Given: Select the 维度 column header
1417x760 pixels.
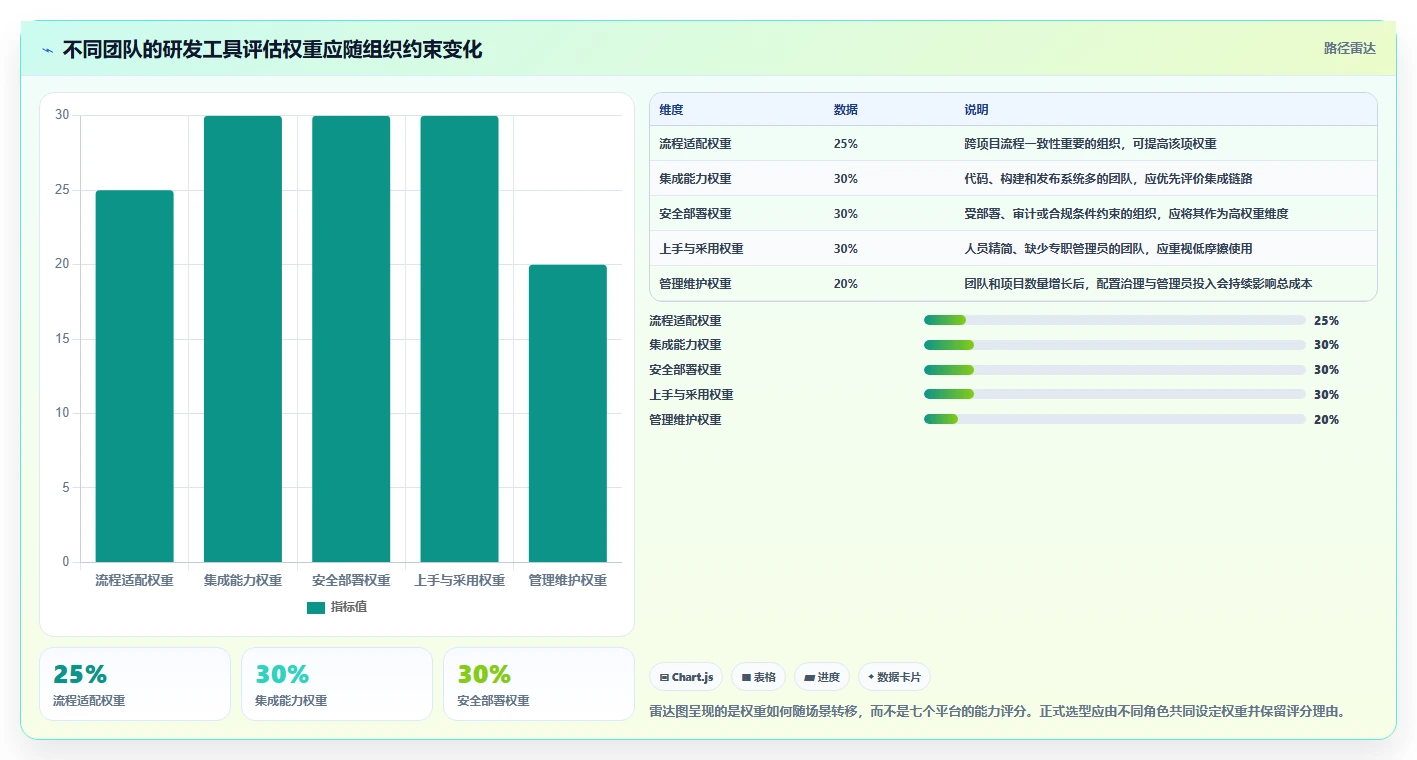Looking at the screenshot, I should point(671,110).
